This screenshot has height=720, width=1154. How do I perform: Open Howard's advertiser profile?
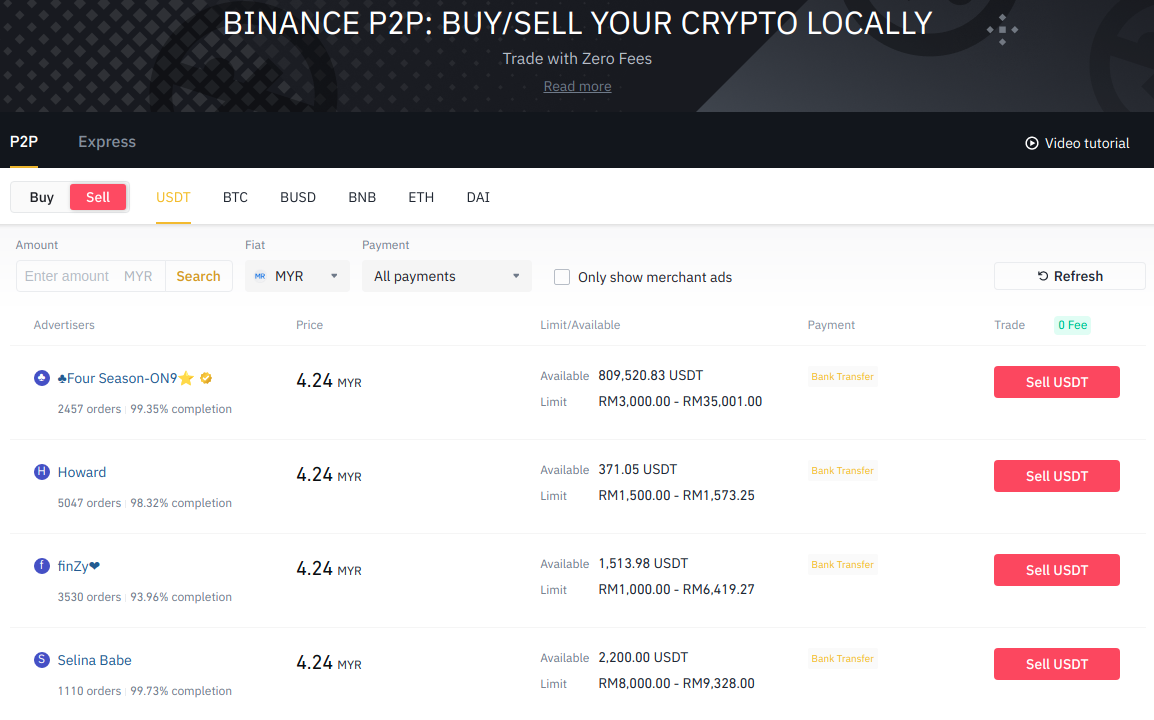(82, 472)
